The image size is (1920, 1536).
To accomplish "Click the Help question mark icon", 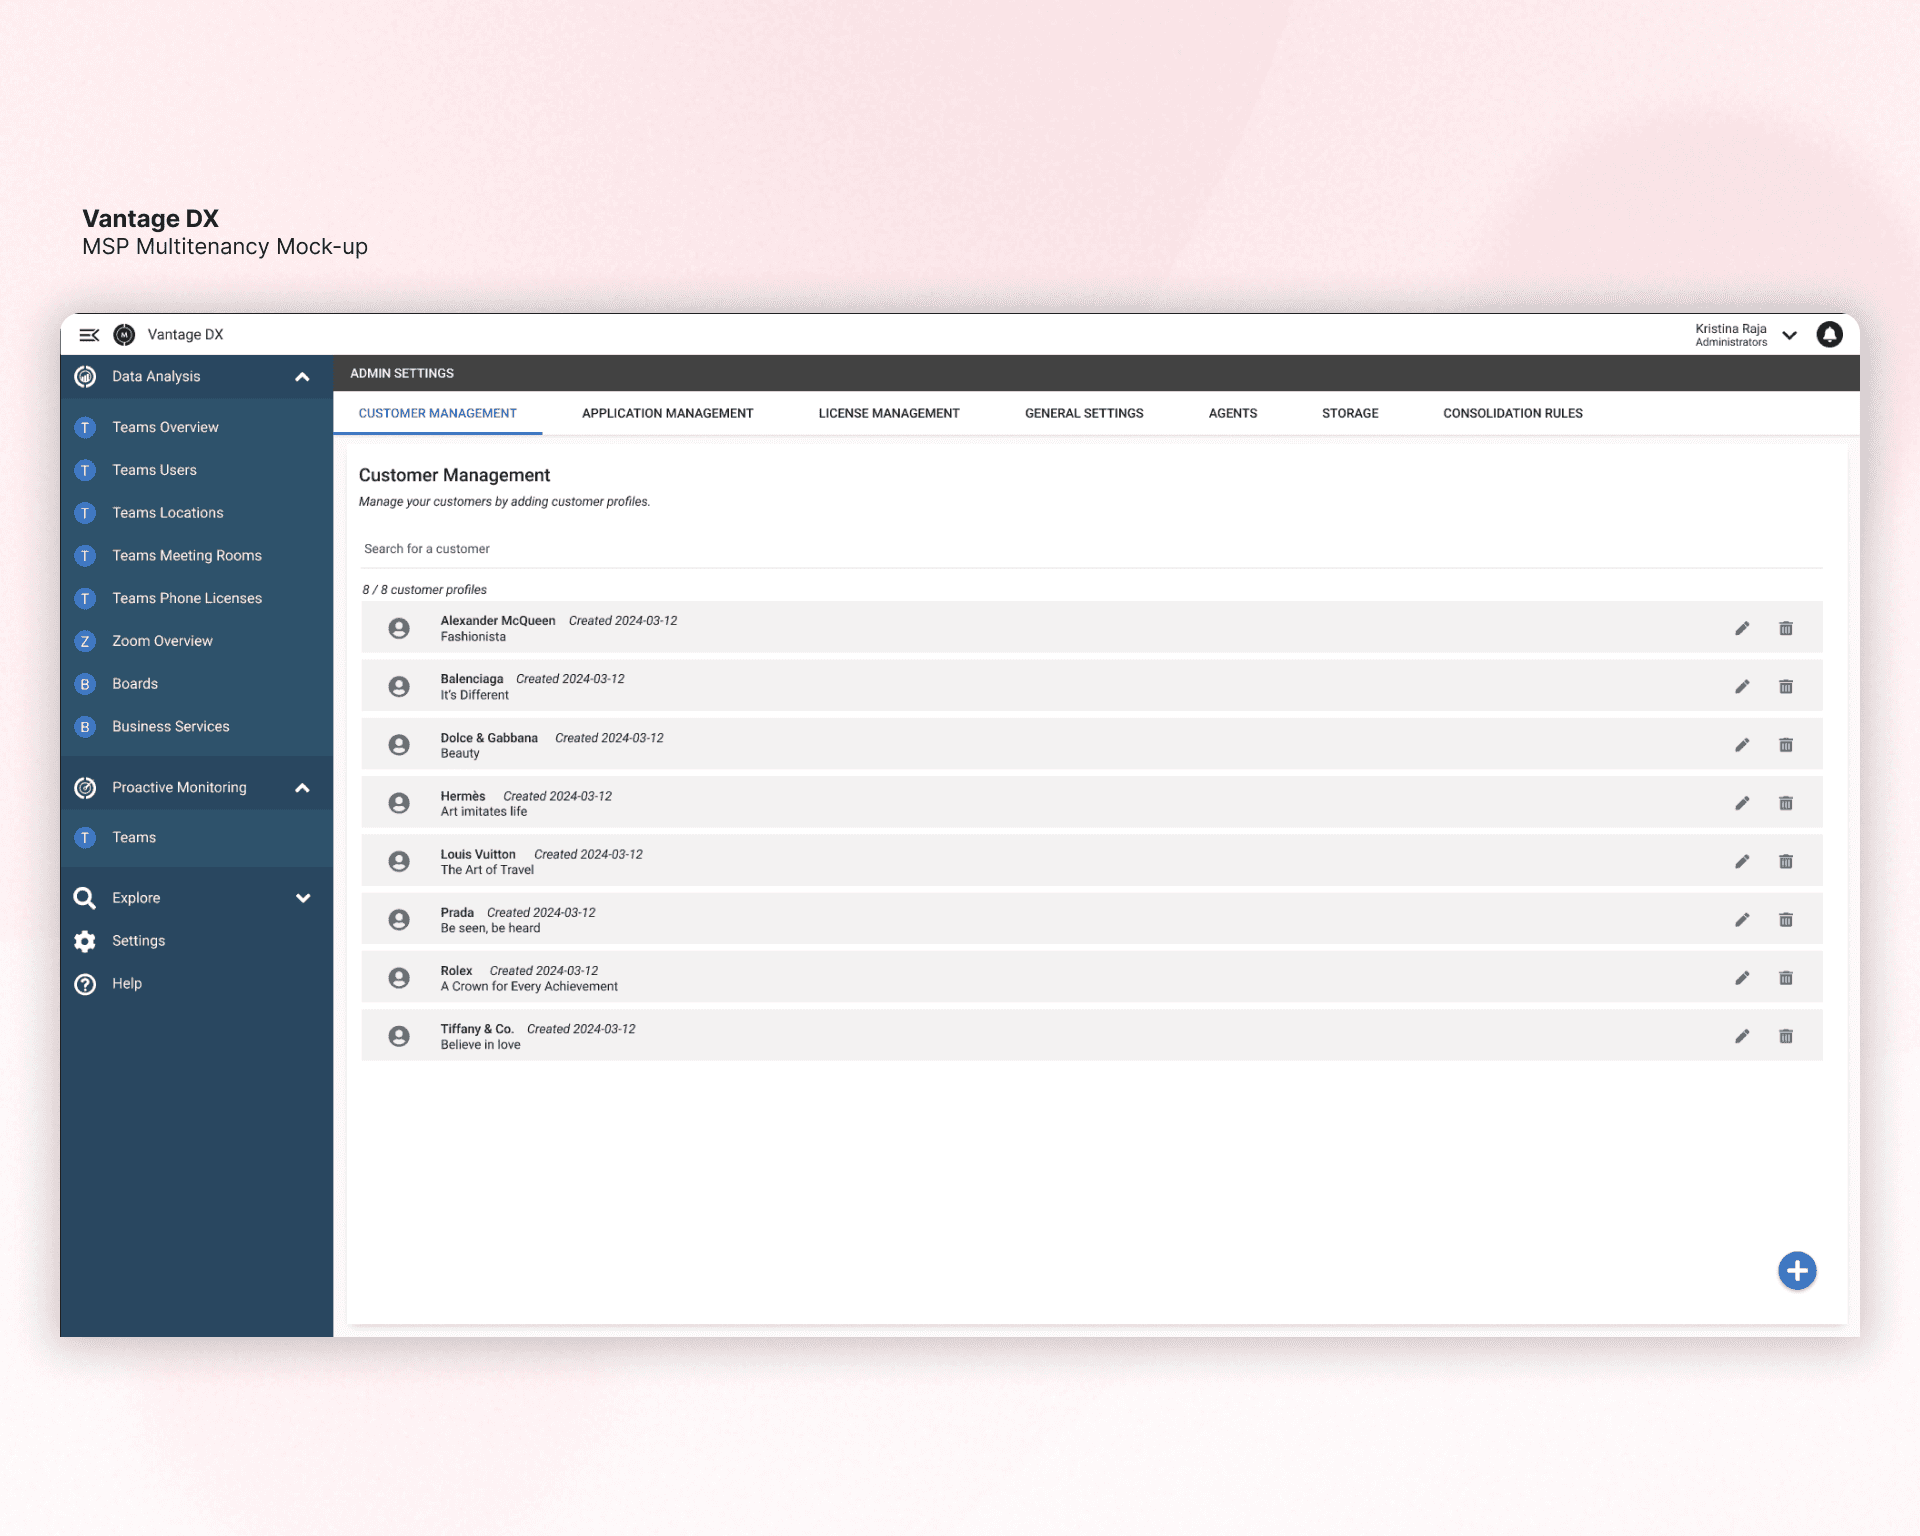I will pos(85,984).
